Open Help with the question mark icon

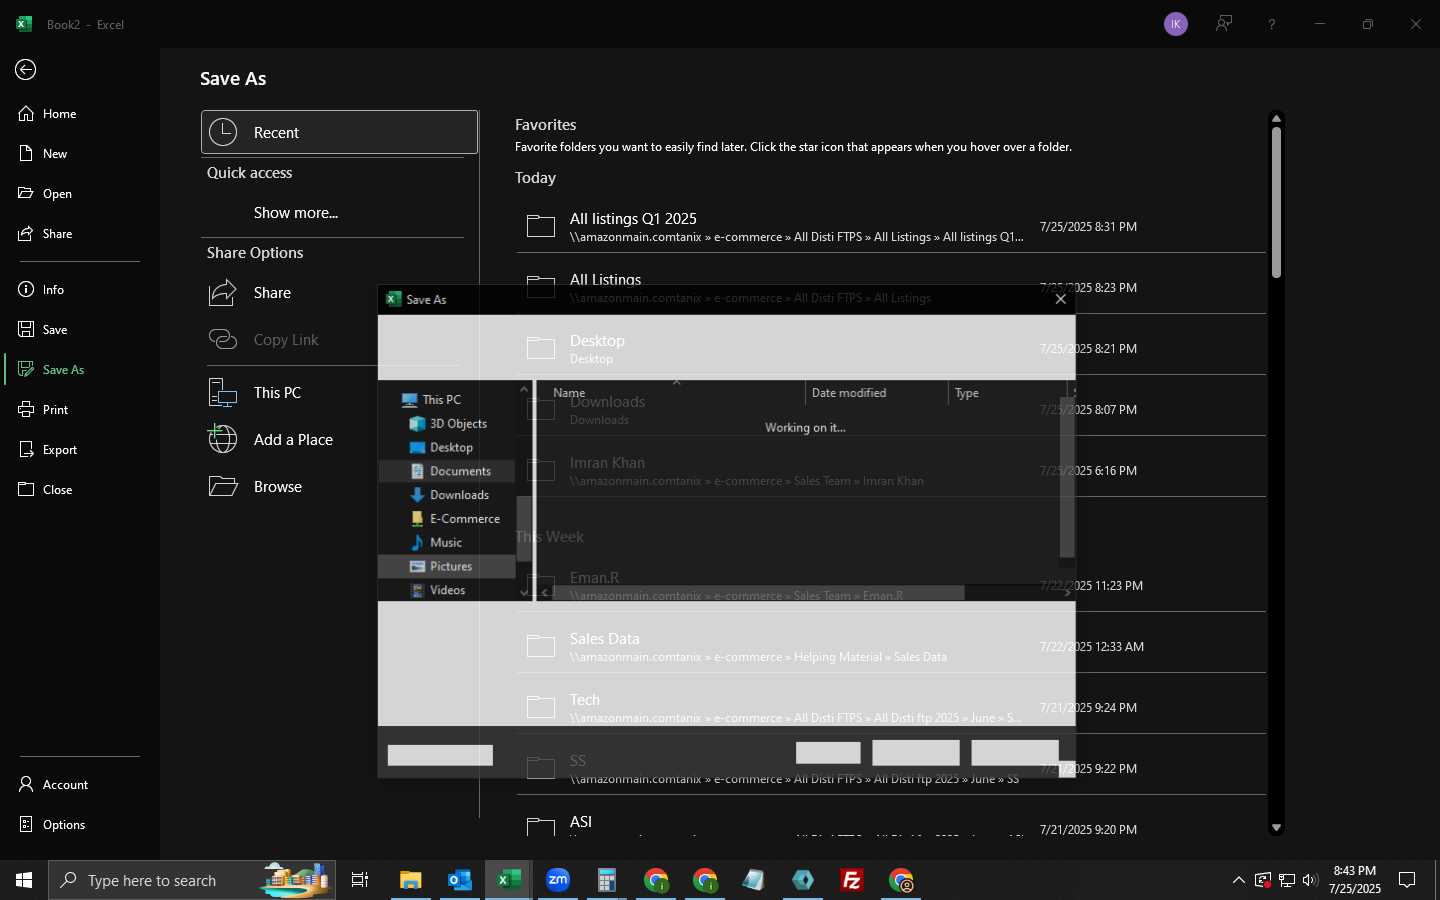[x=1272, y=24]
